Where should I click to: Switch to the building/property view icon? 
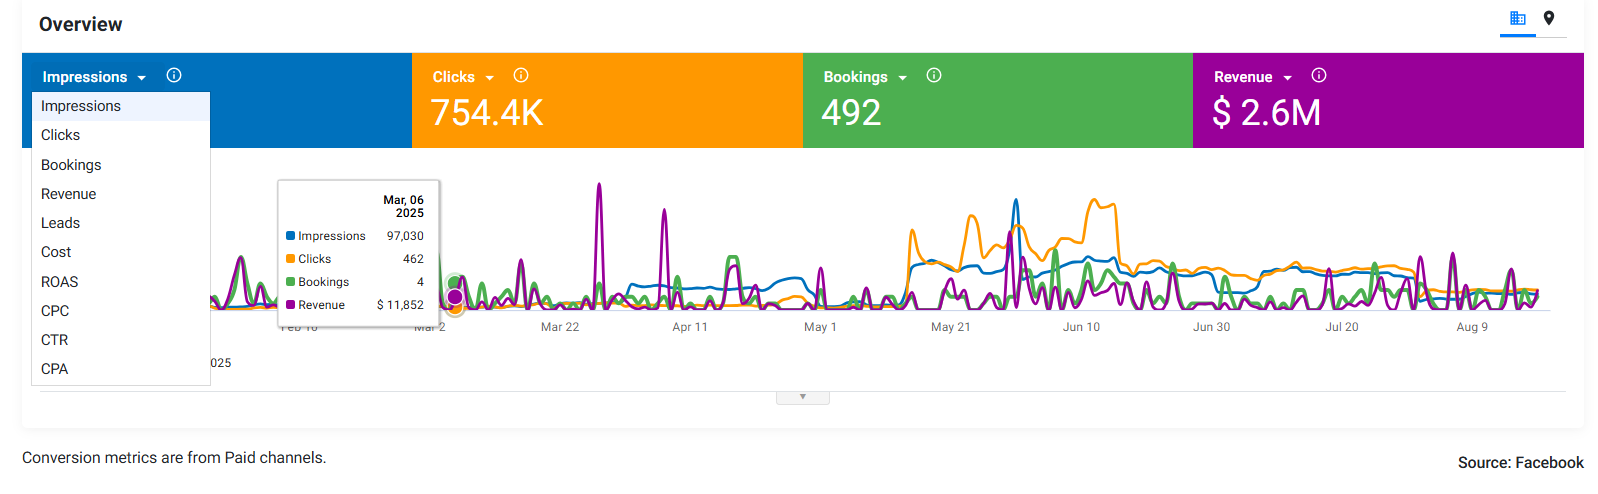coord(1517,18)
